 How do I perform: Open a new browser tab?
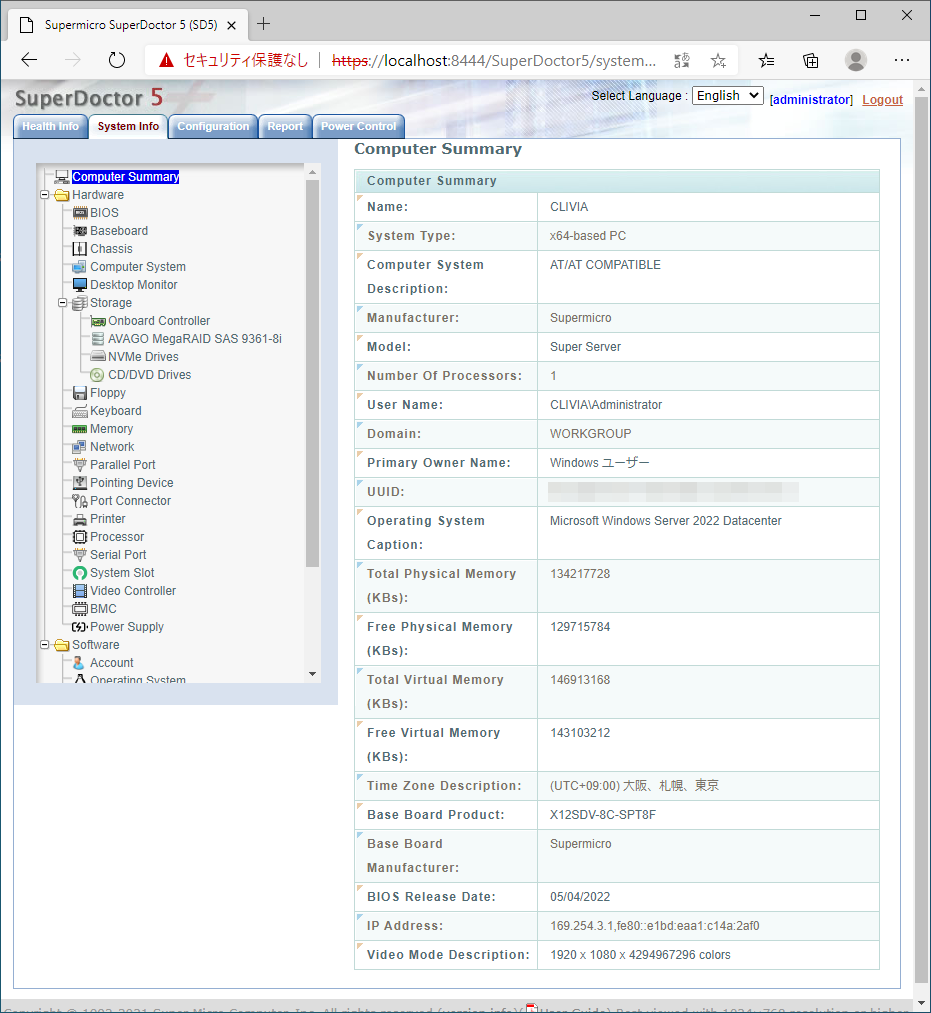pyautogui.click(x=264, y=25)
